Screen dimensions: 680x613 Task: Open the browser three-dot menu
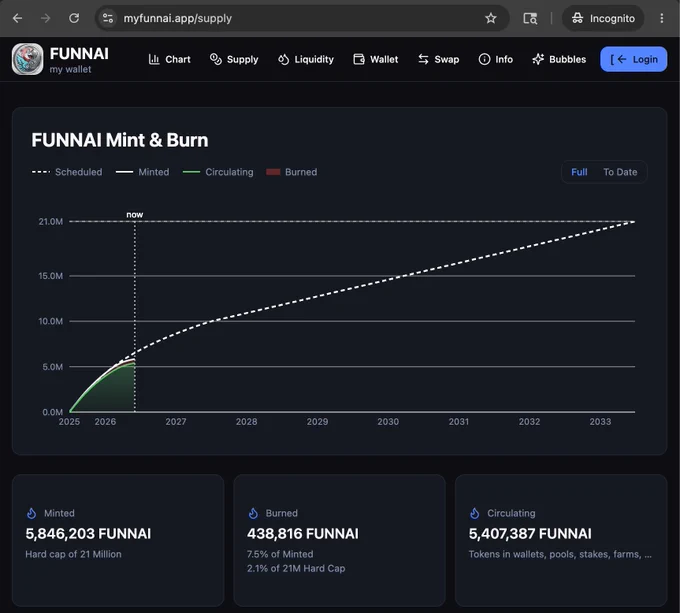coord(661,18)
